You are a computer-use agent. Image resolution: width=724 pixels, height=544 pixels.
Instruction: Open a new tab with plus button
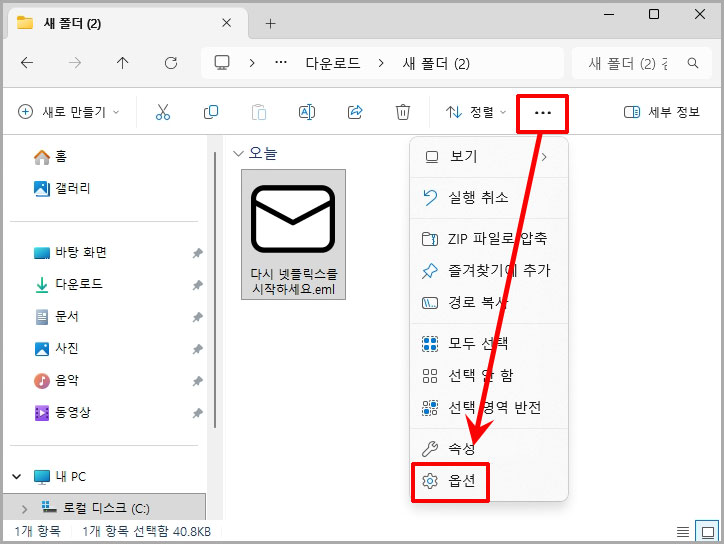pyautogui.click(x=271, y=24)
